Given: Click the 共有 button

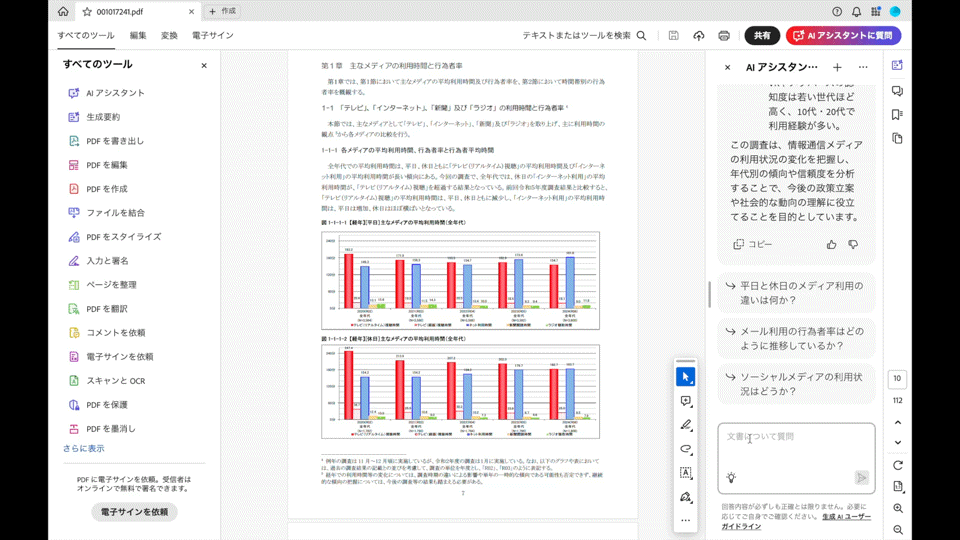Looking at the screenshot, I should pos(762,36).
